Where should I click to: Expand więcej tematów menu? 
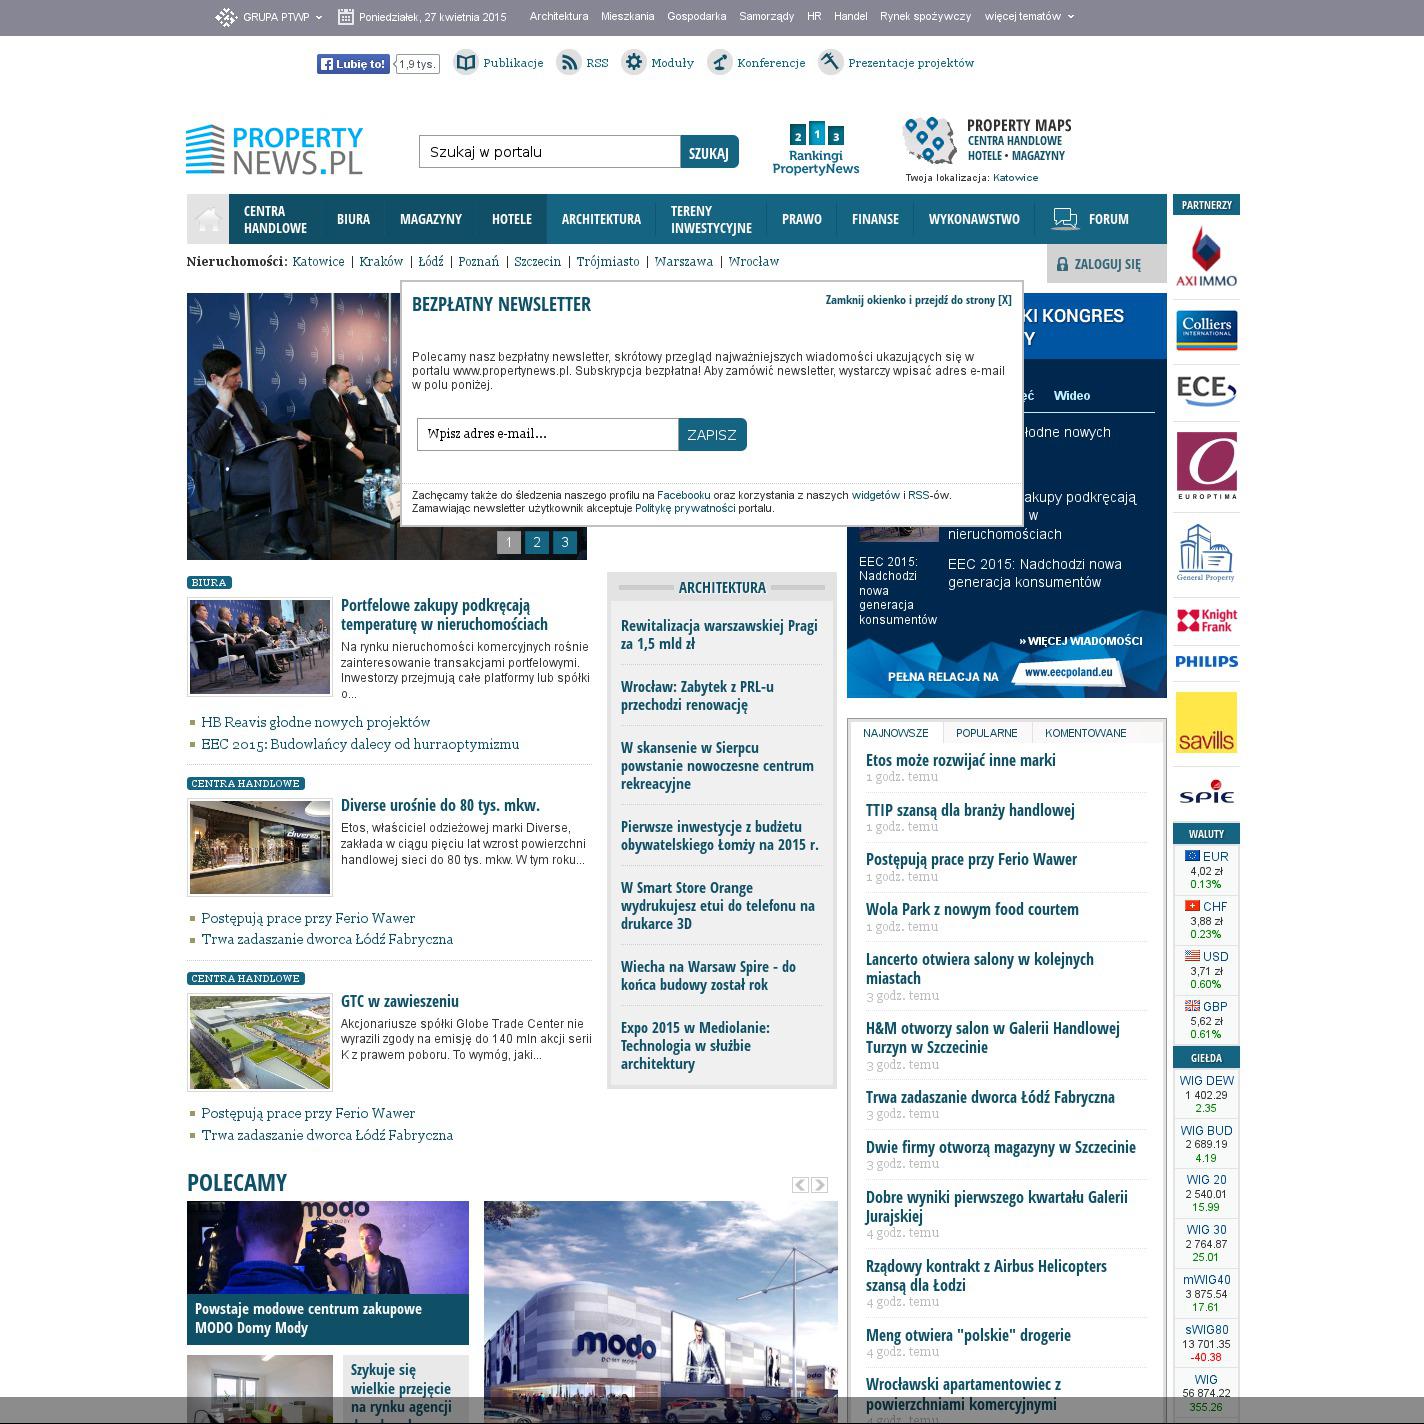(x=1029, y=17)
